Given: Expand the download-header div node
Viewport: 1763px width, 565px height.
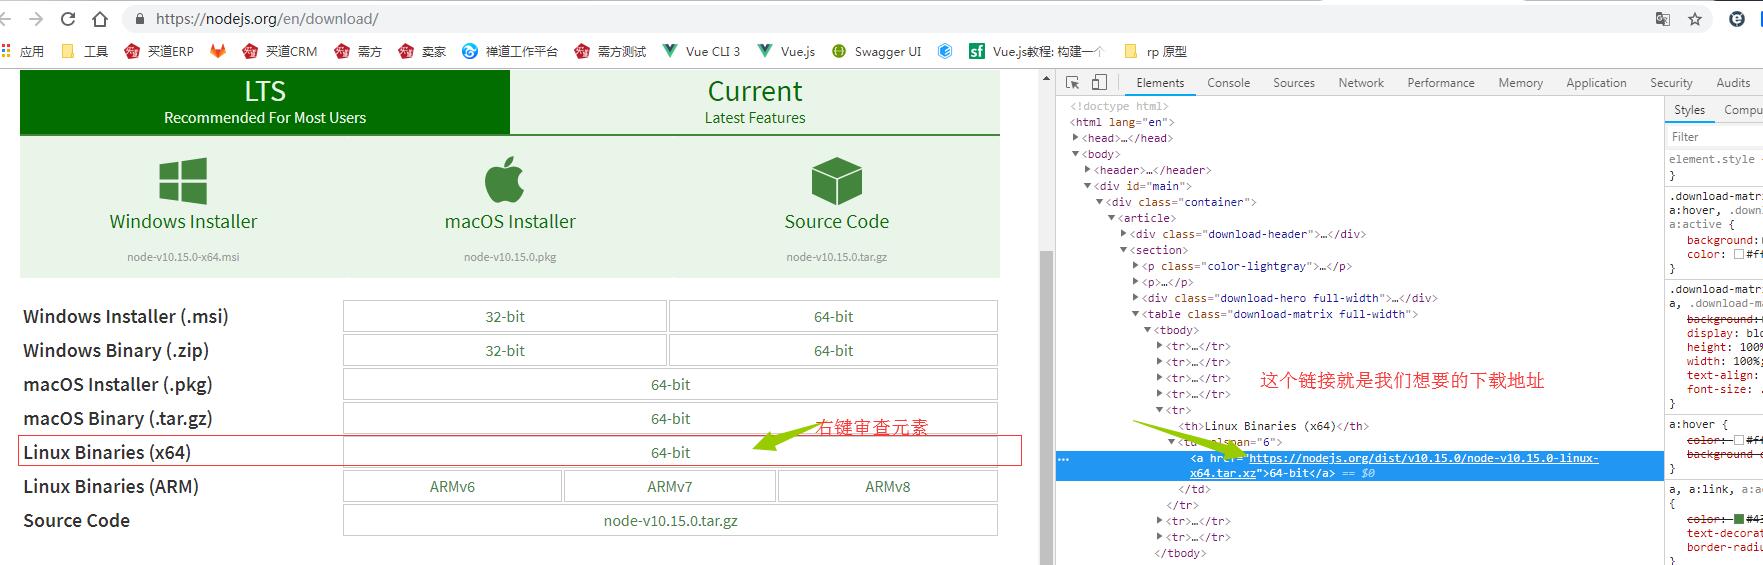Looking at the screenshot, I should [1124, 234].
